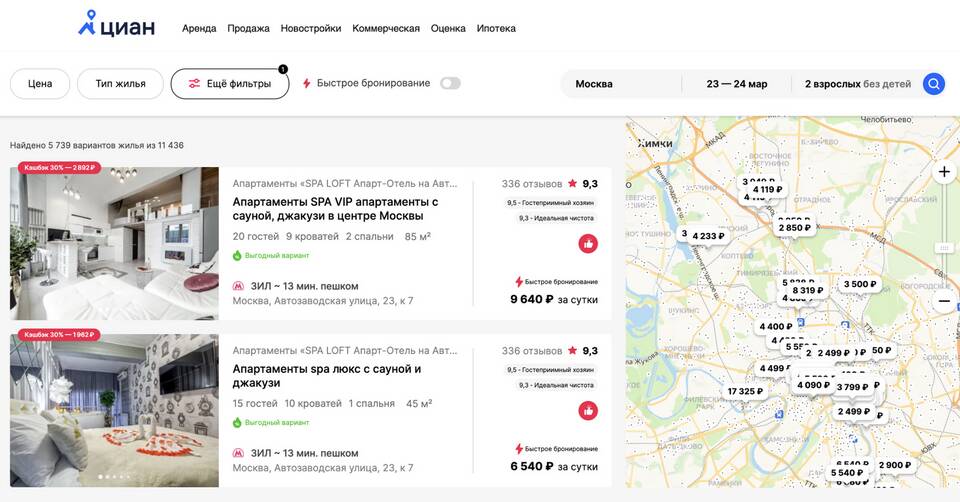Click the red star rating 9,3 on second listing
Viewport: 960px width, 502px height.
pos(572,350)
